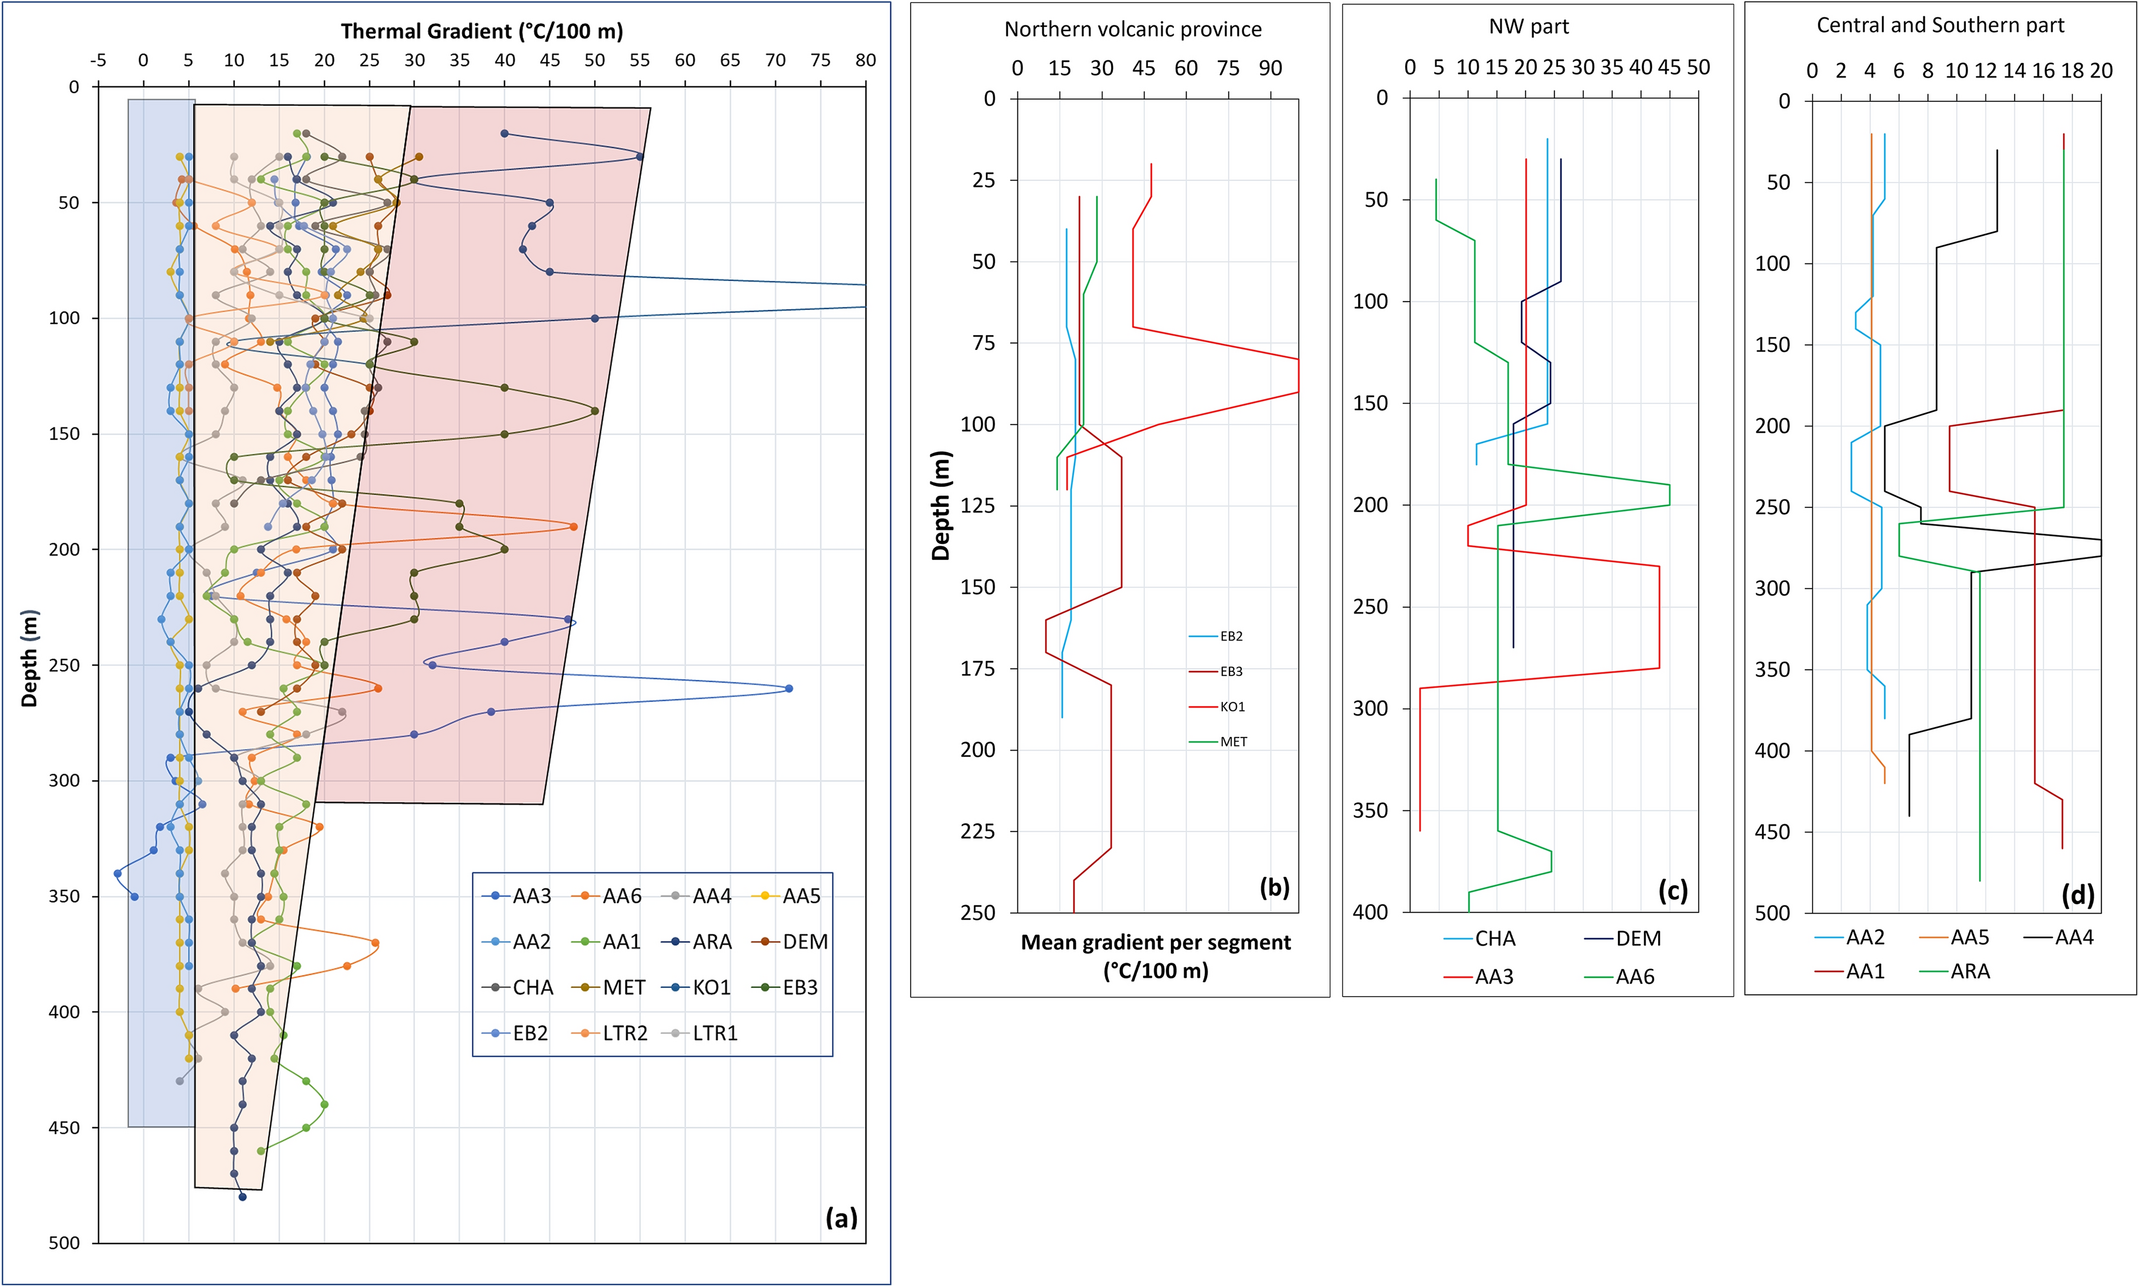The width and height of the screenshot is (2138, 1287).
Task: Click the AA1 legend entry in panel (a)
Action: 606,942
